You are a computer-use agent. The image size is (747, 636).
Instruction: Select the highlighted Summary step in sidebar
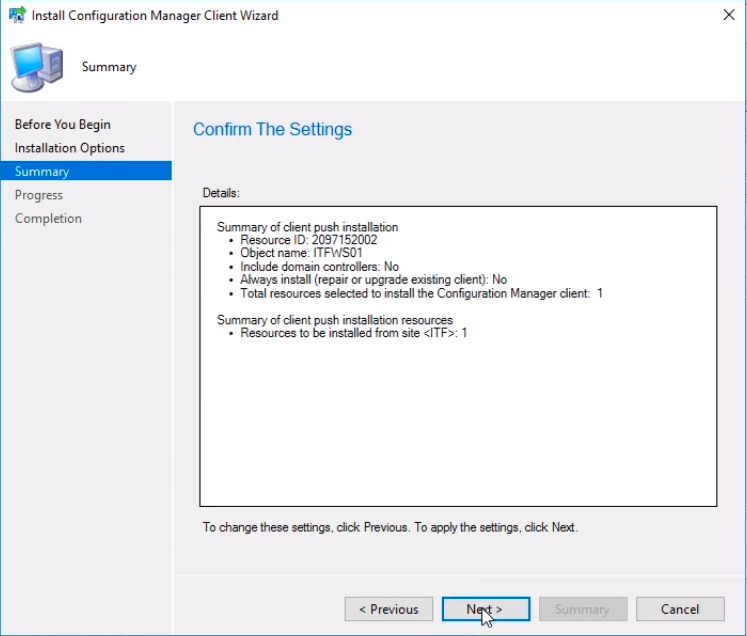[x=86, y=171]
